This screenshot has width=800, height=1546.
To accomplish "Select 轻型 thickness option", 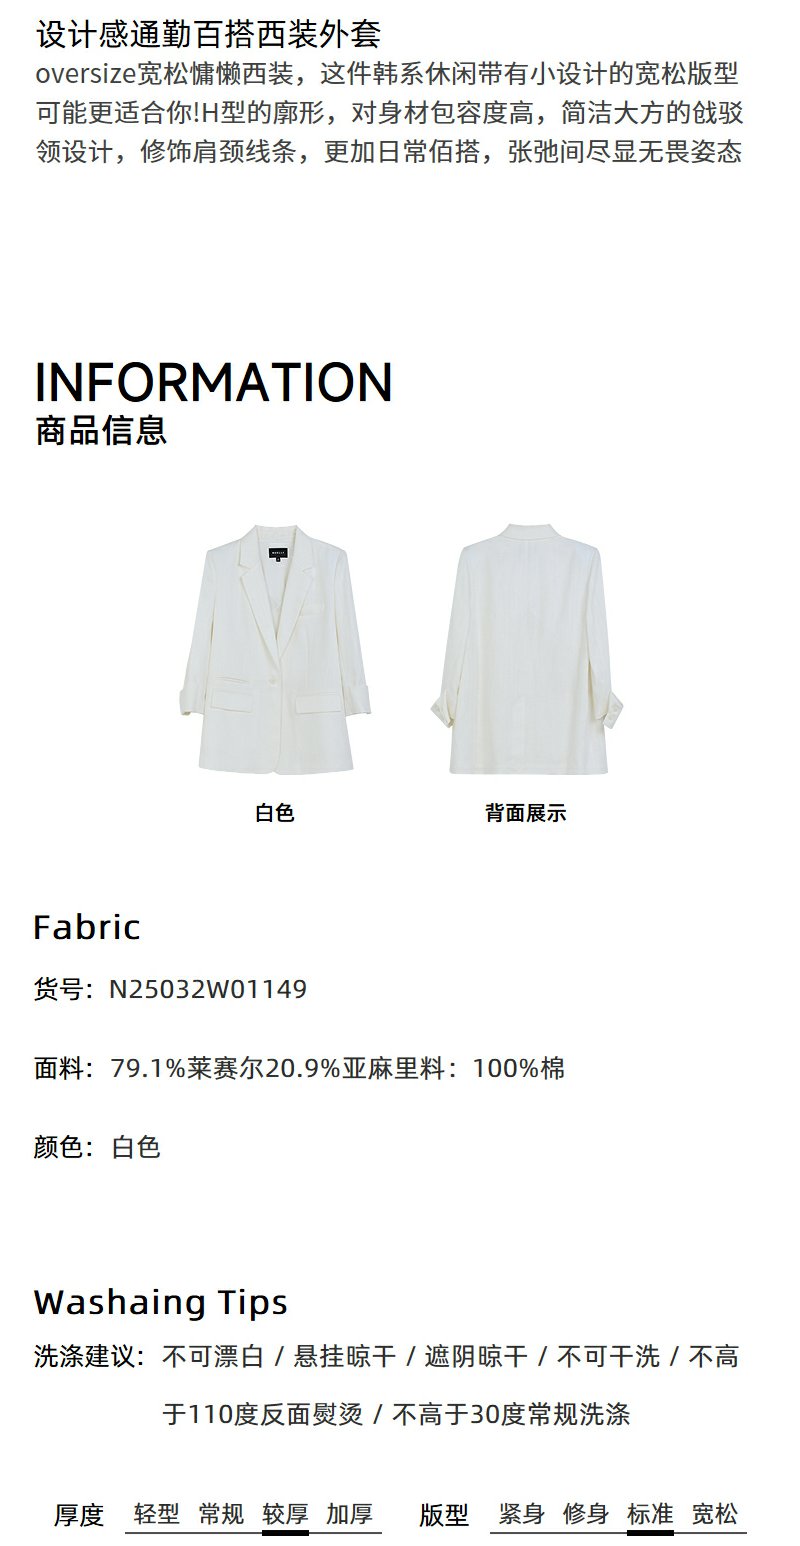I will click(156, 1513).
